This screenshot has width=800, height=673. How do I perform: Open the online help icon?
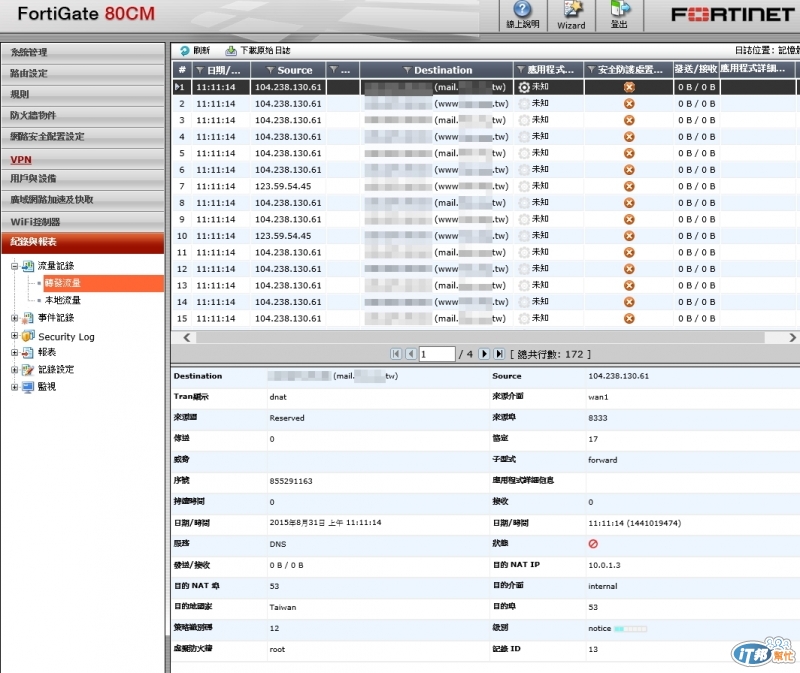(x=522, y=9)
